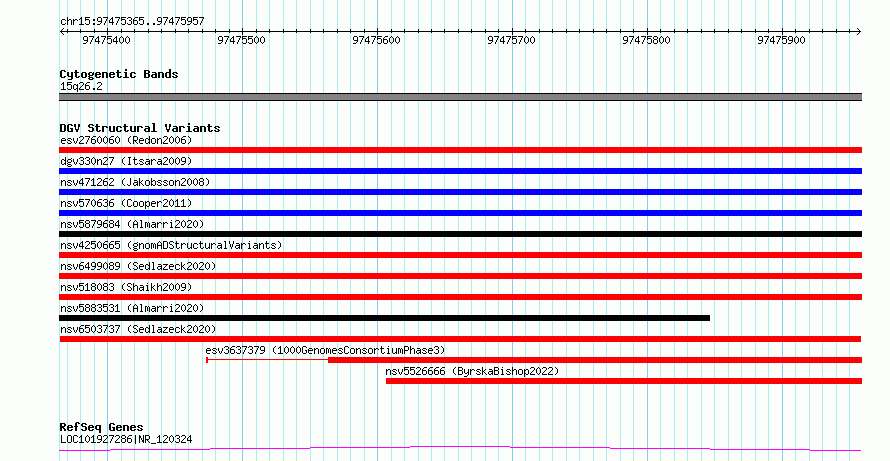Click ruler position 97475400
This screenshot has width=890, height=461.
pos(106,40)
